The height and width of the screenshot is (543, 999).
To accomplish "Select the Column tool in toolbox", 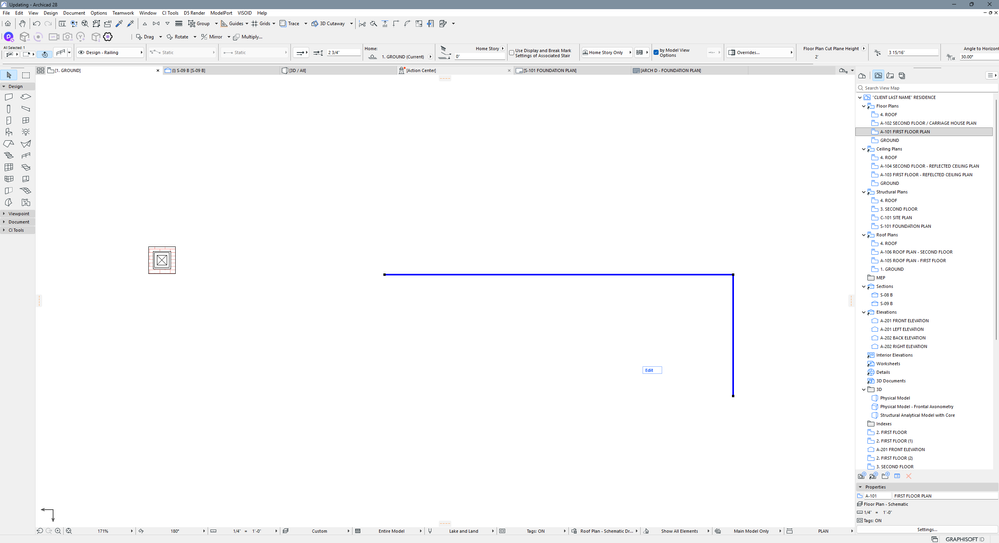I will 9,109.
